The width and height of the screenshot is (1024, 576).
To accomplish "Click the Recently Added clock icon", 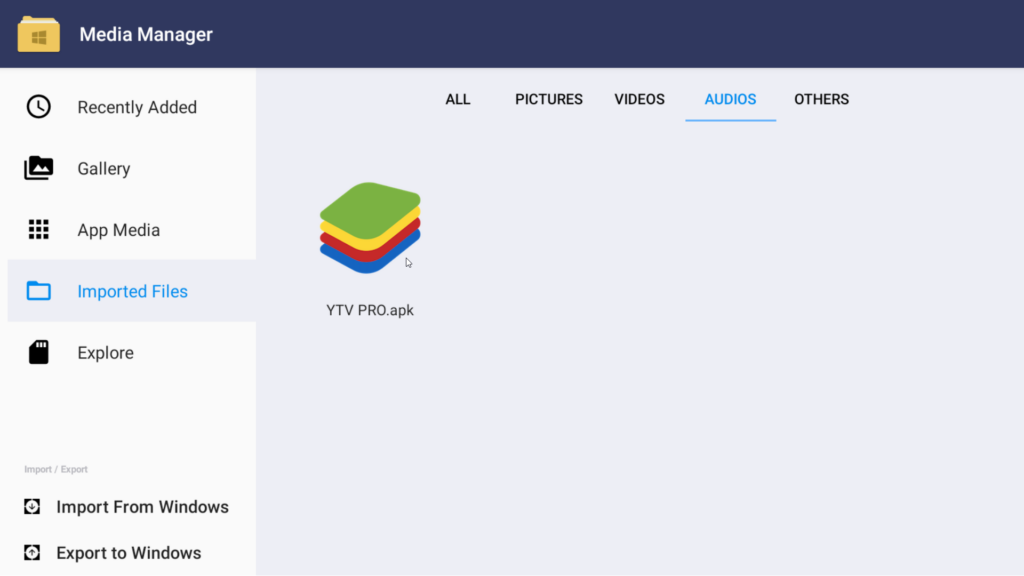I will (39, 106).
